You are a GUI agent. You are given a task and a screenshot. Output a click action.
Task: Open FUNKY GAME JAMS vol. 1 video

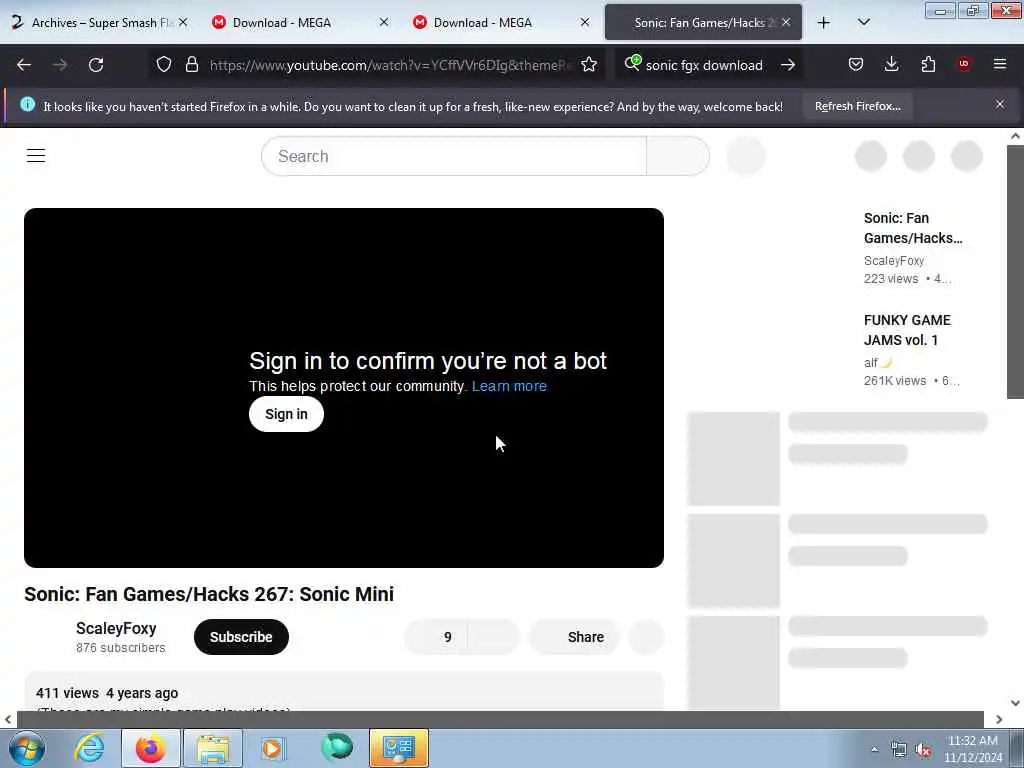(x=907, y=330)
